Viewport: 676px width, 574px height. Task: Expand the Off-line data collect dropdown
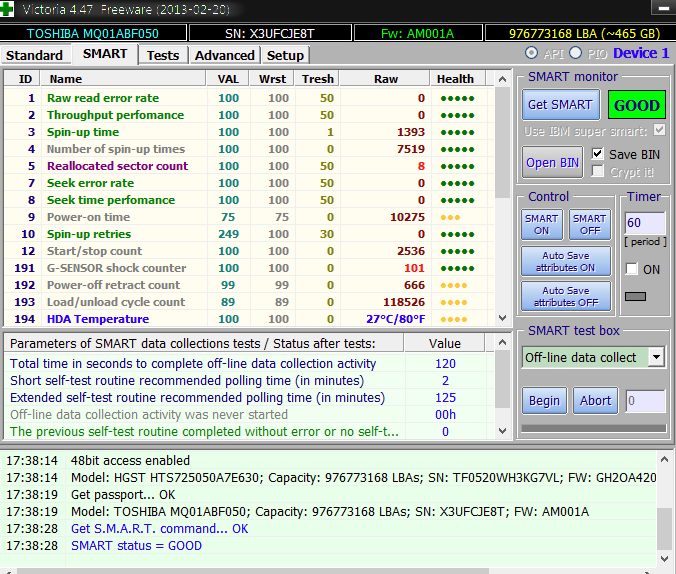[x=656, y=357]
